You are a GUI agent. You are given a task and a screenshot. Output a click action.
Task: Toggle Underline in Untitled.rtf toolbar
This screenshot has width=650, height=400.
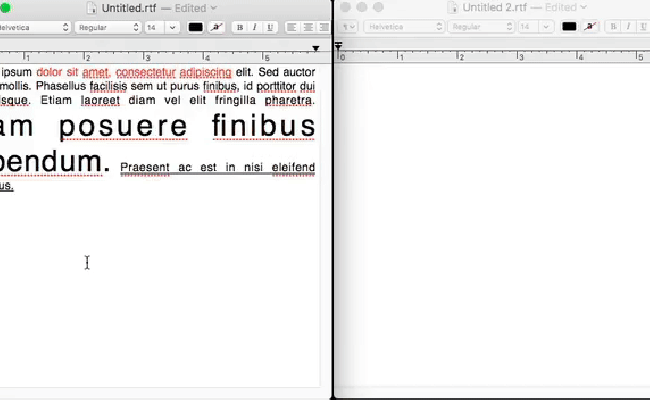(270, 27)
